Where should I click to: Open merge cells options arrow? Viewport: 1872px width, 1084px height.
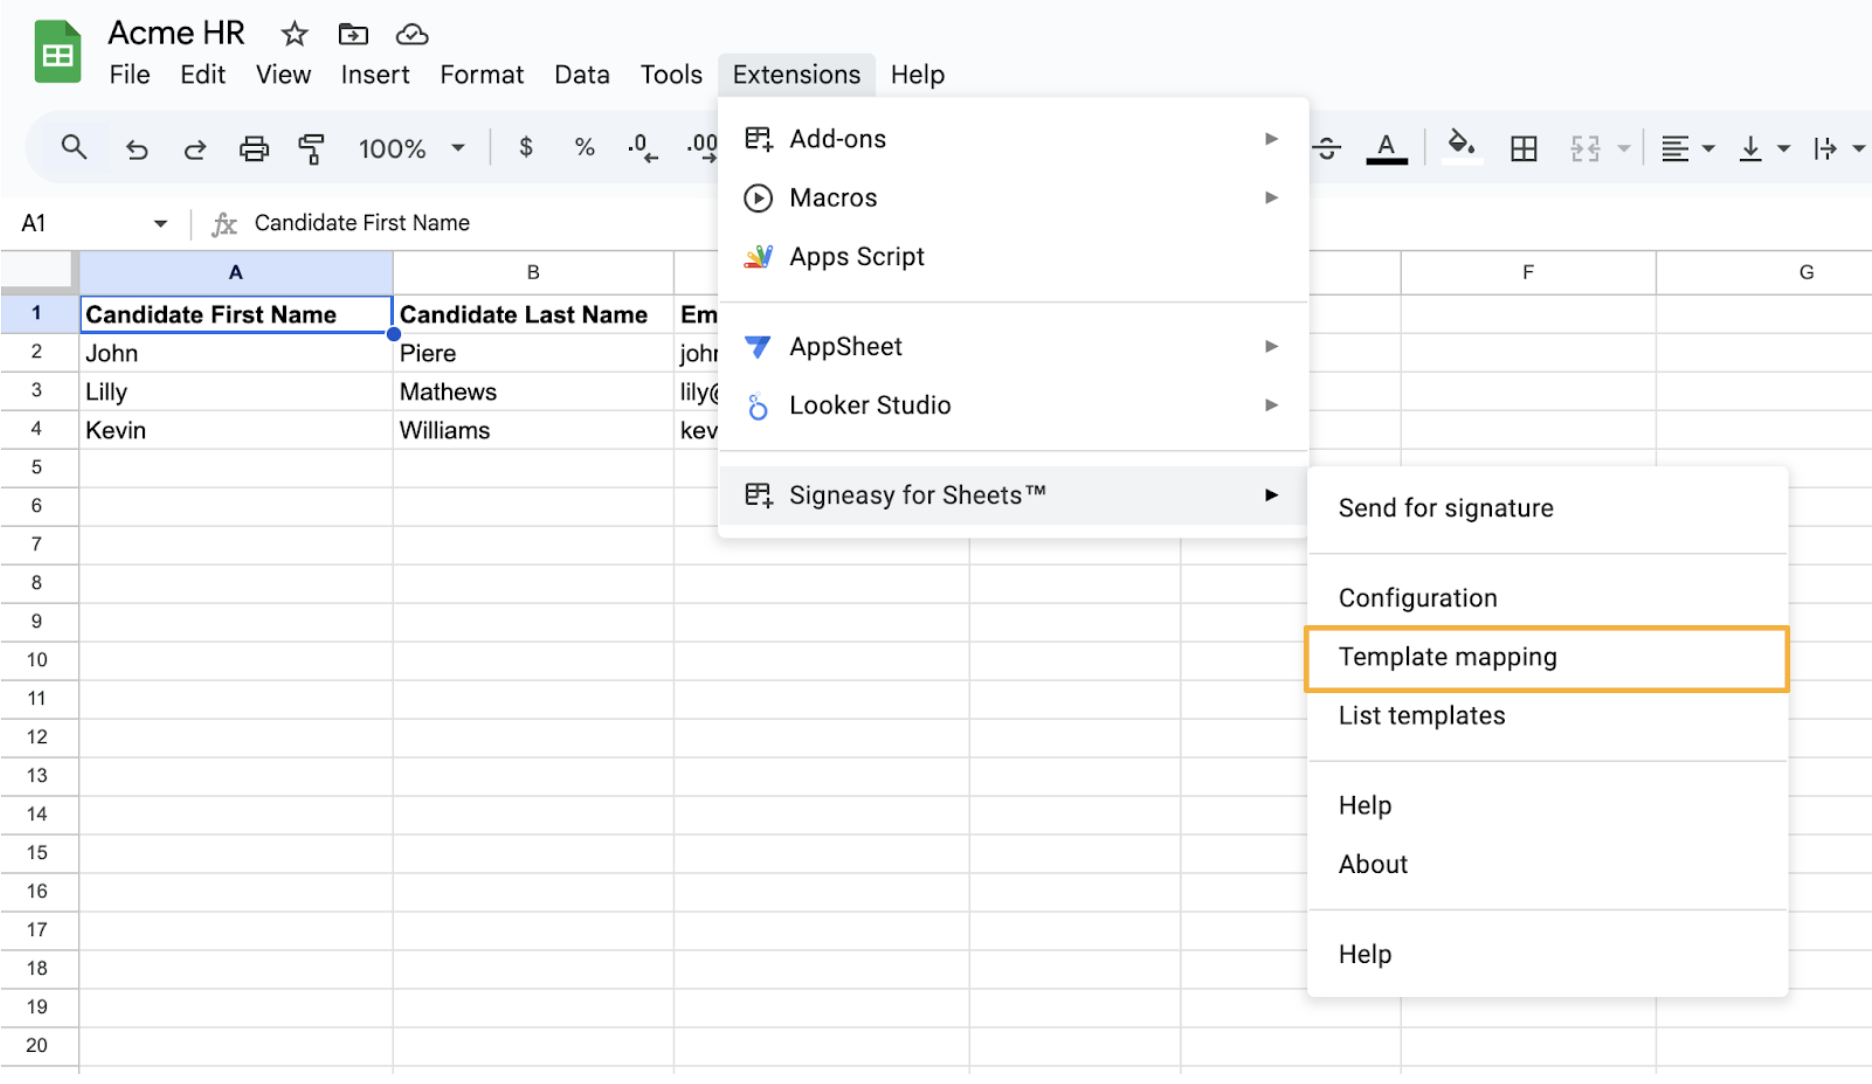[x=1624, y=149]
